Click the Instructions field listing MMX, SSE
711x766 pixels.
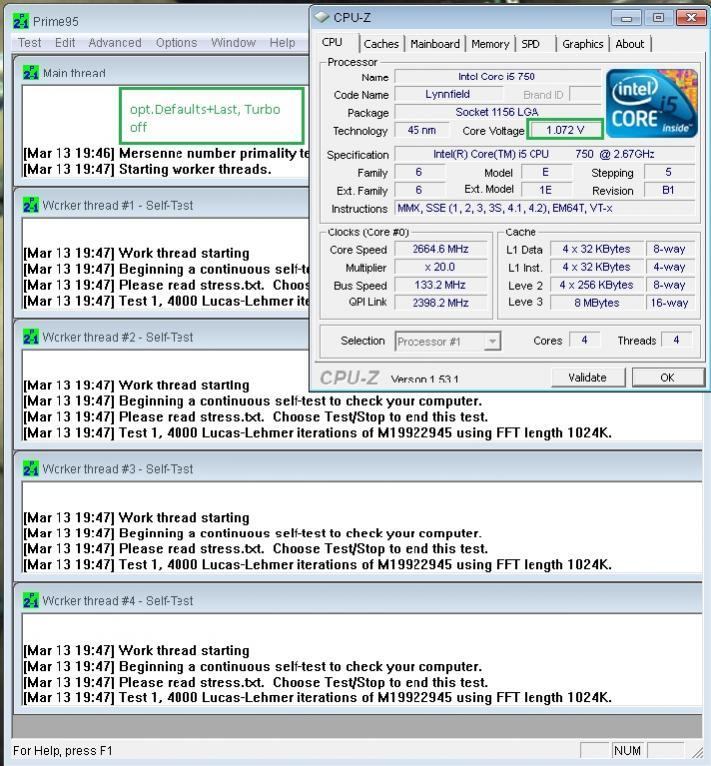pos(544,209)
